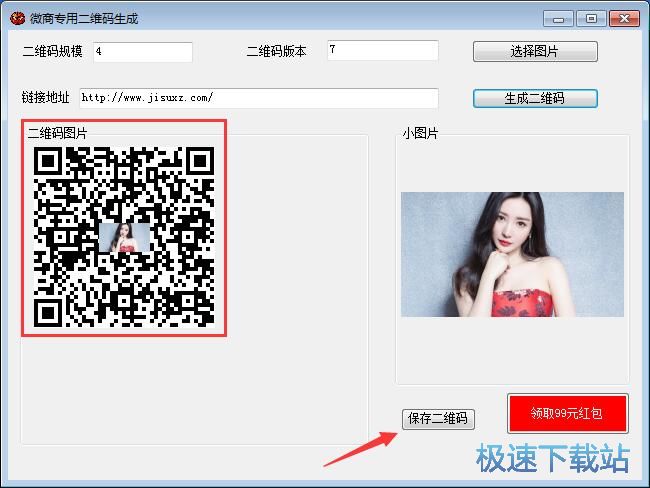The width and height of the screenshot is (650, 488).
Task: Select the 链接地址 URL field
Action: pyautogui.click(x=259, y=98)
